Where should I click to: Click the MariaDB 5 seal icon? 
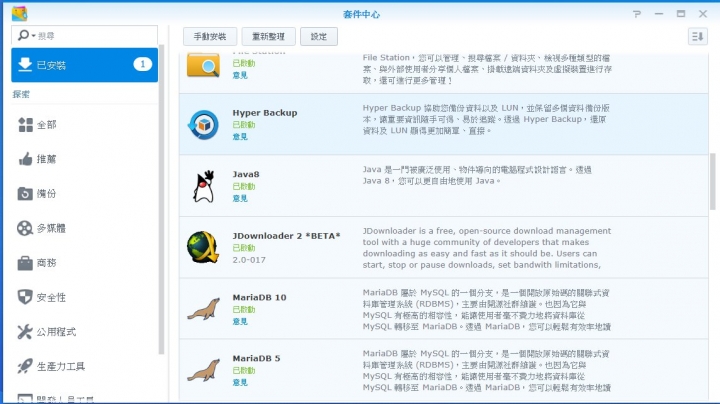point(203,370)
